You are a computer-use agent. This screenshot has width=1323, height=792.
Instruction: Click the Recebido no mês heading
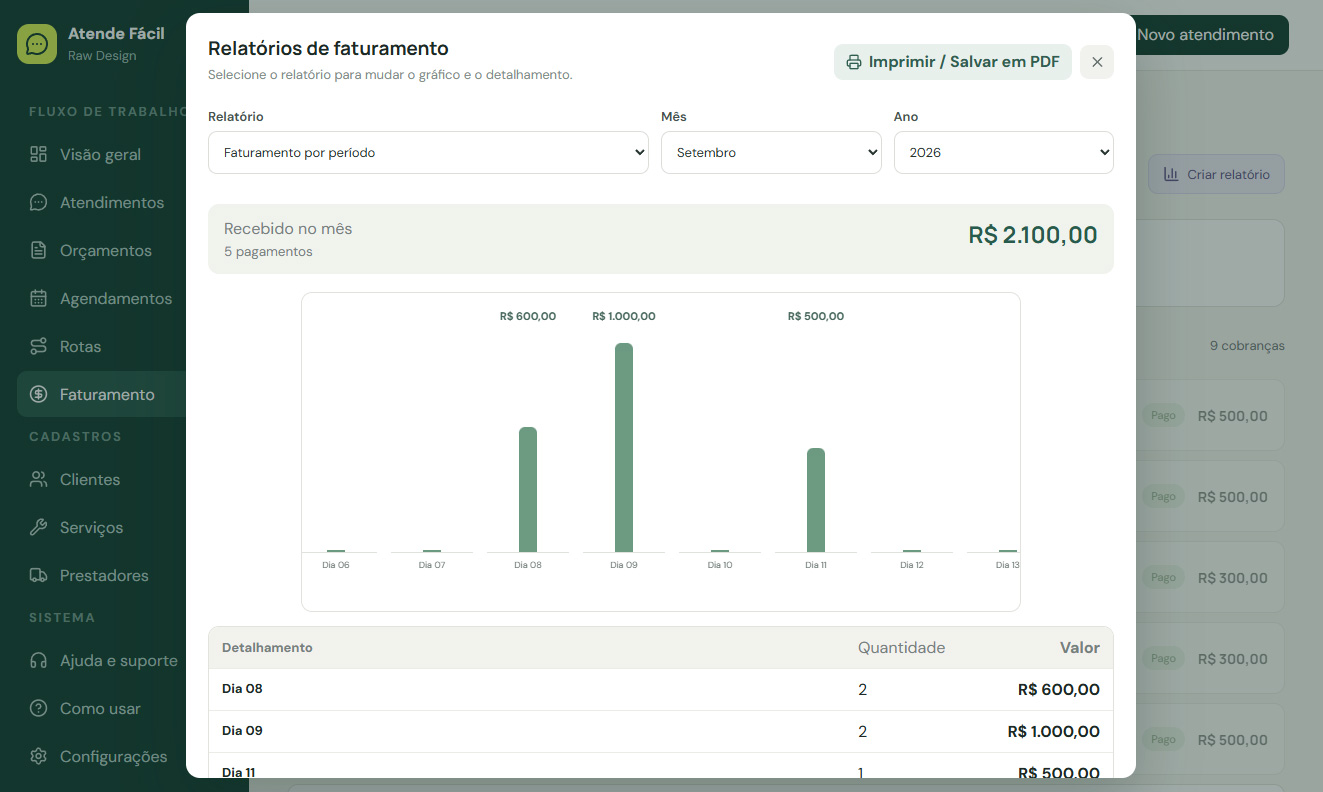coord(288,228)
